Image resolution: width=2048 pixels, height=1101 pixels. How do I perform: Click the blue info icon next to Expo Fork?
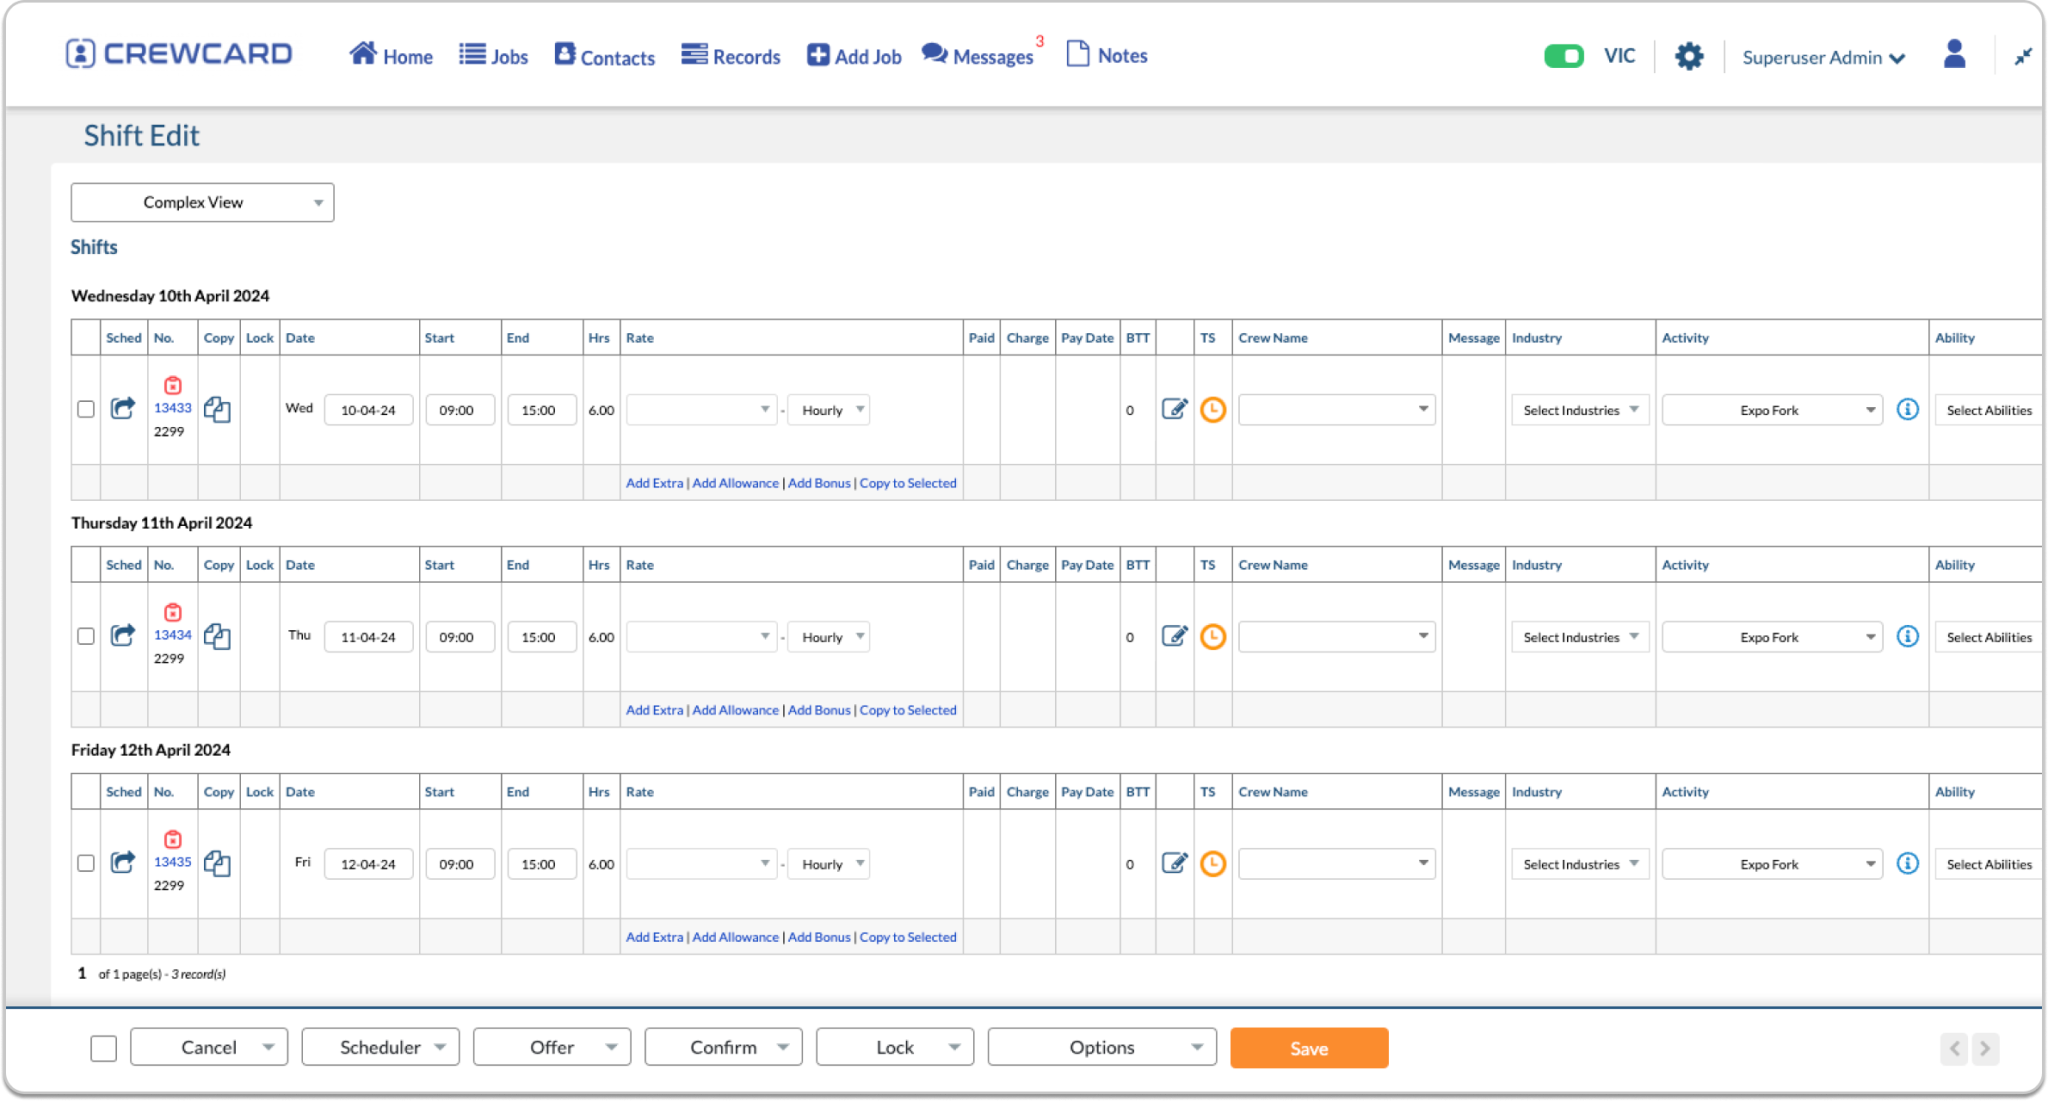point(1907,410)
